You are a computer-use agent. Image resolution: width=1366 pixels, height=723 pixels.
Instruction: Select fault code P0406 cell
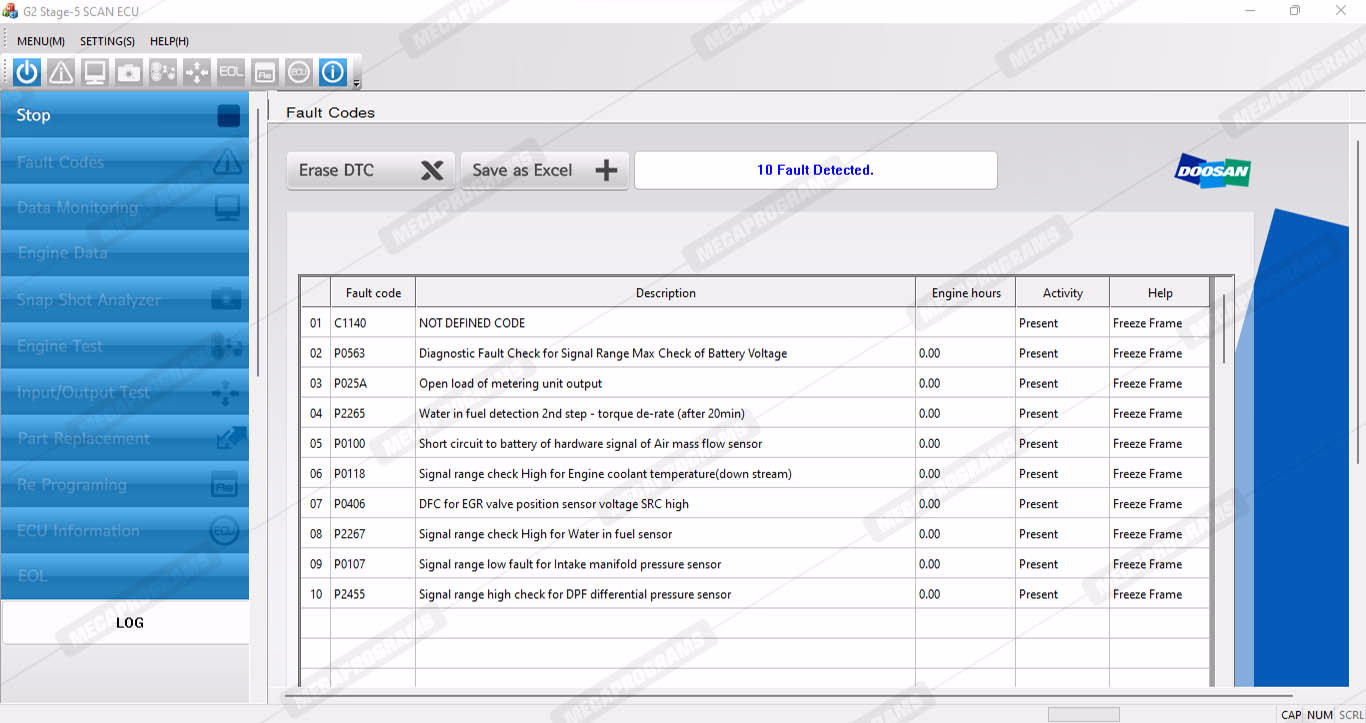(x=373, y=503)
